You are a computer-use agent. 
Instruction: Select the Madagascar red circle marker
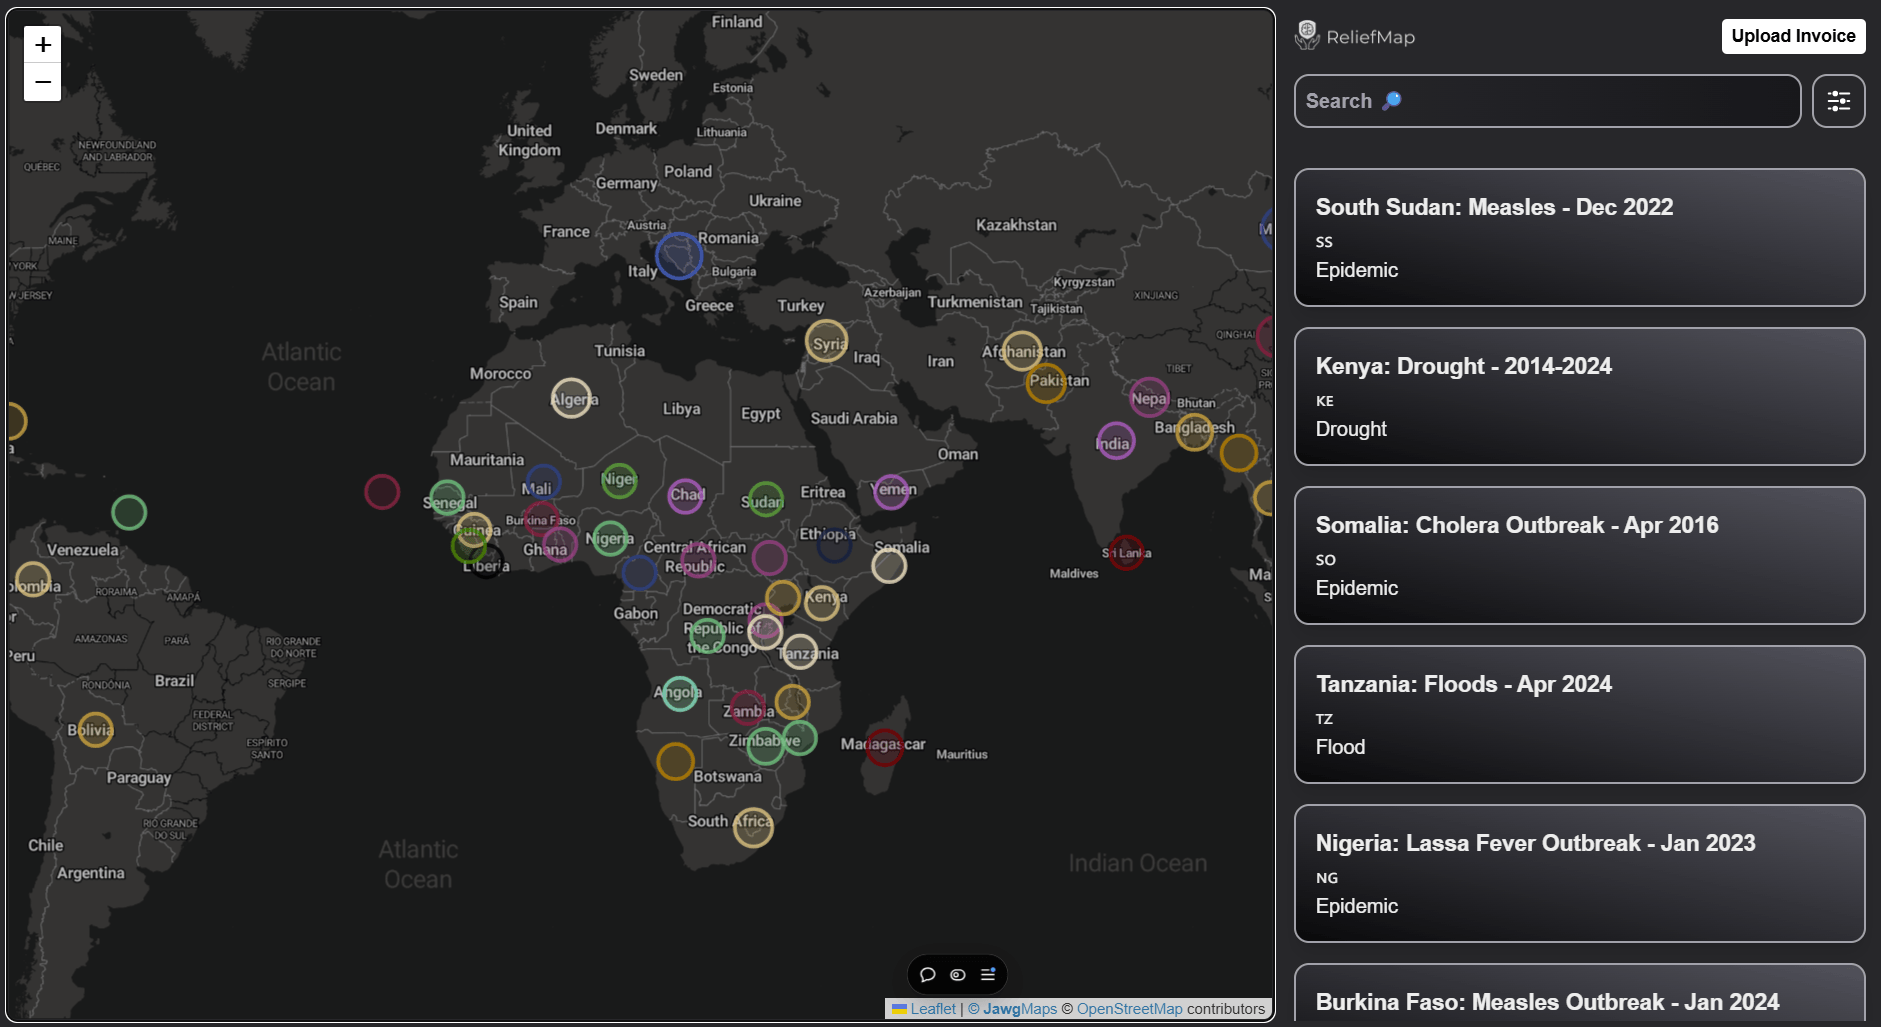884,746
